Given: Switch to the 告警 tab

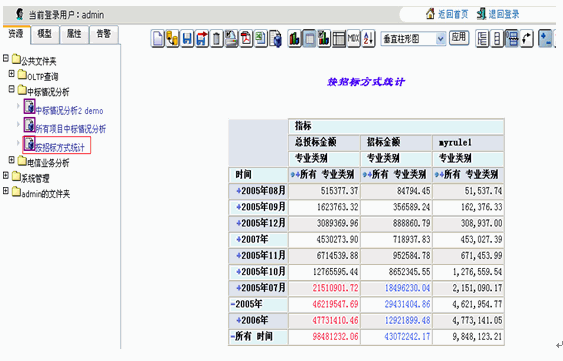Looking at the screenshot, I should 103,34.
